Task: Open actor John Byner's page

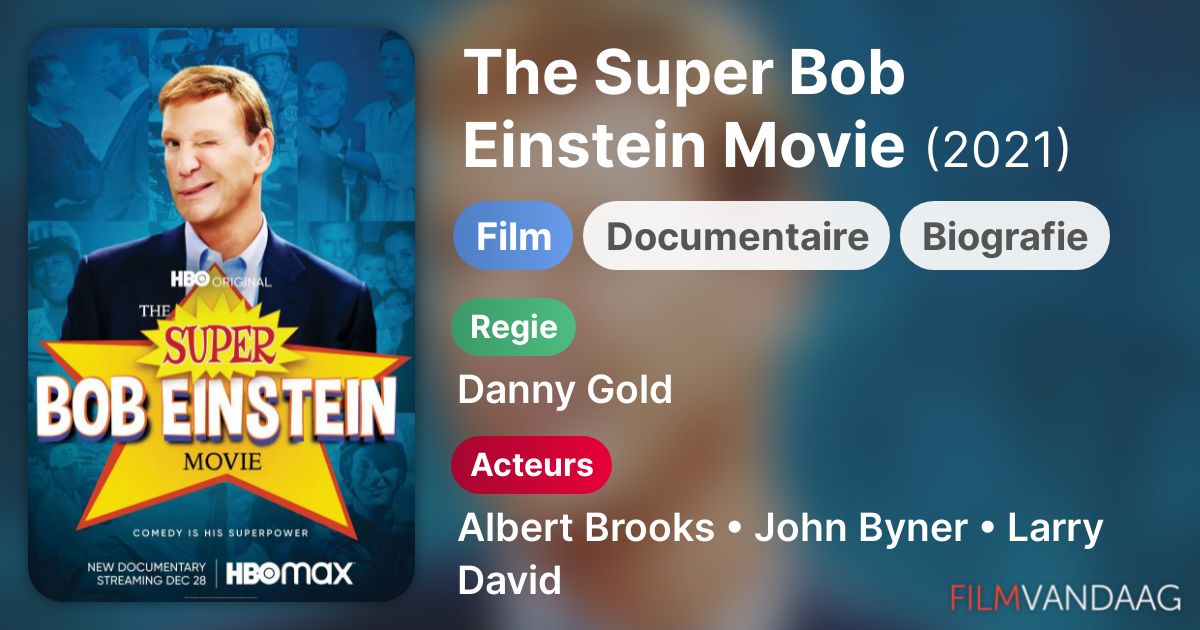Action: 862,528
